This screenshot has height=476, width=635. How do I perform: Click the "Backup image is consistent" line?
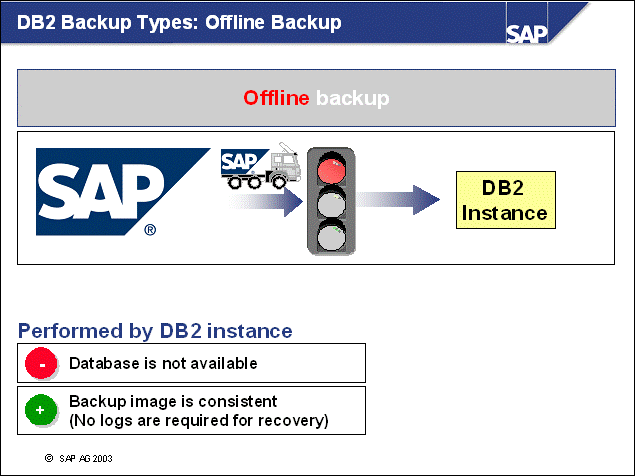[172, 402]
